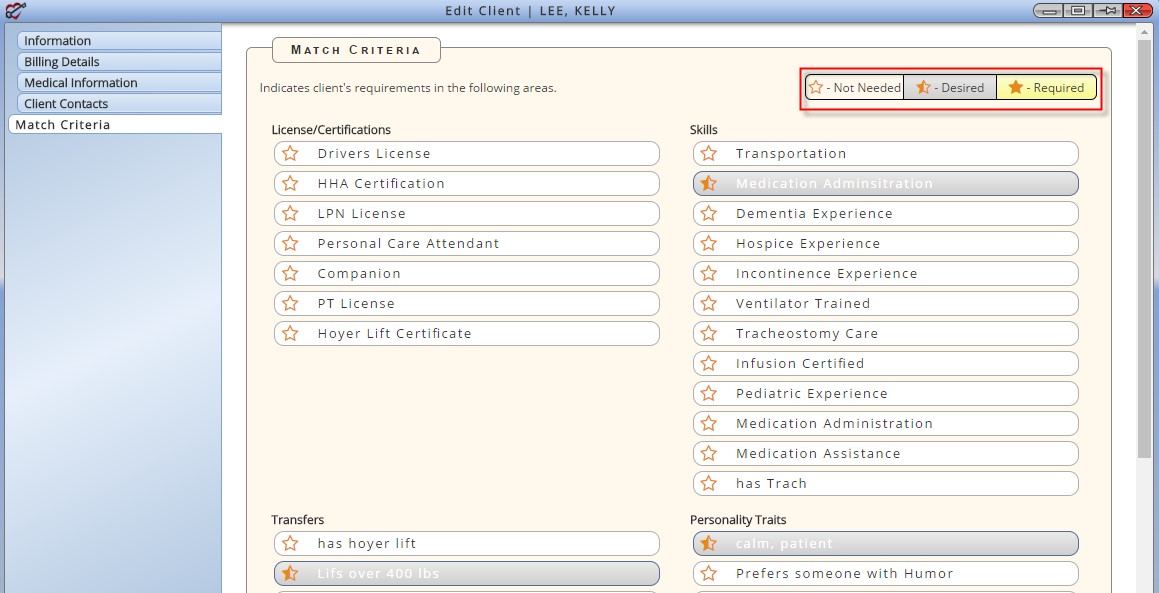Switch to Billing Details tab
1159x593 pixels.
click(119, 61)
